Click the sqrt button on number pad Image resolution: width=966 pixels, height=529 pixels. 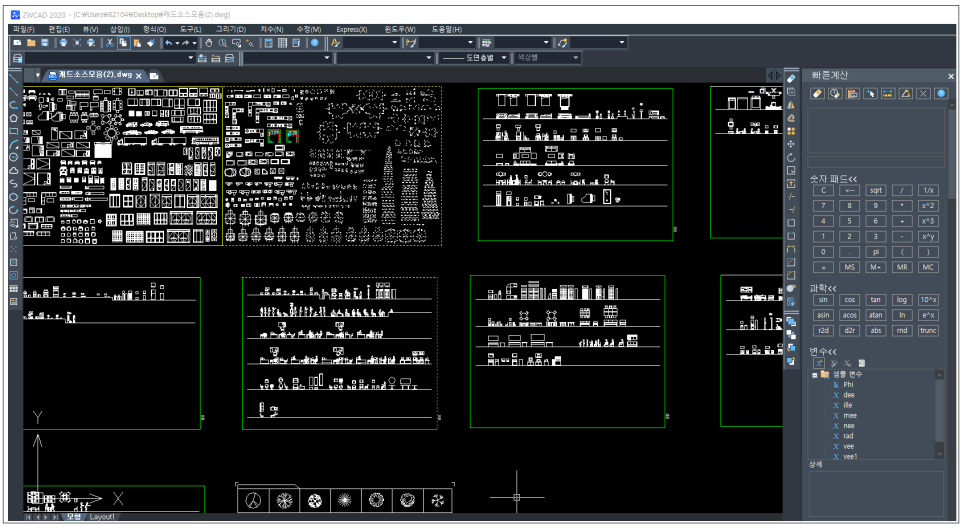[875, 190]
